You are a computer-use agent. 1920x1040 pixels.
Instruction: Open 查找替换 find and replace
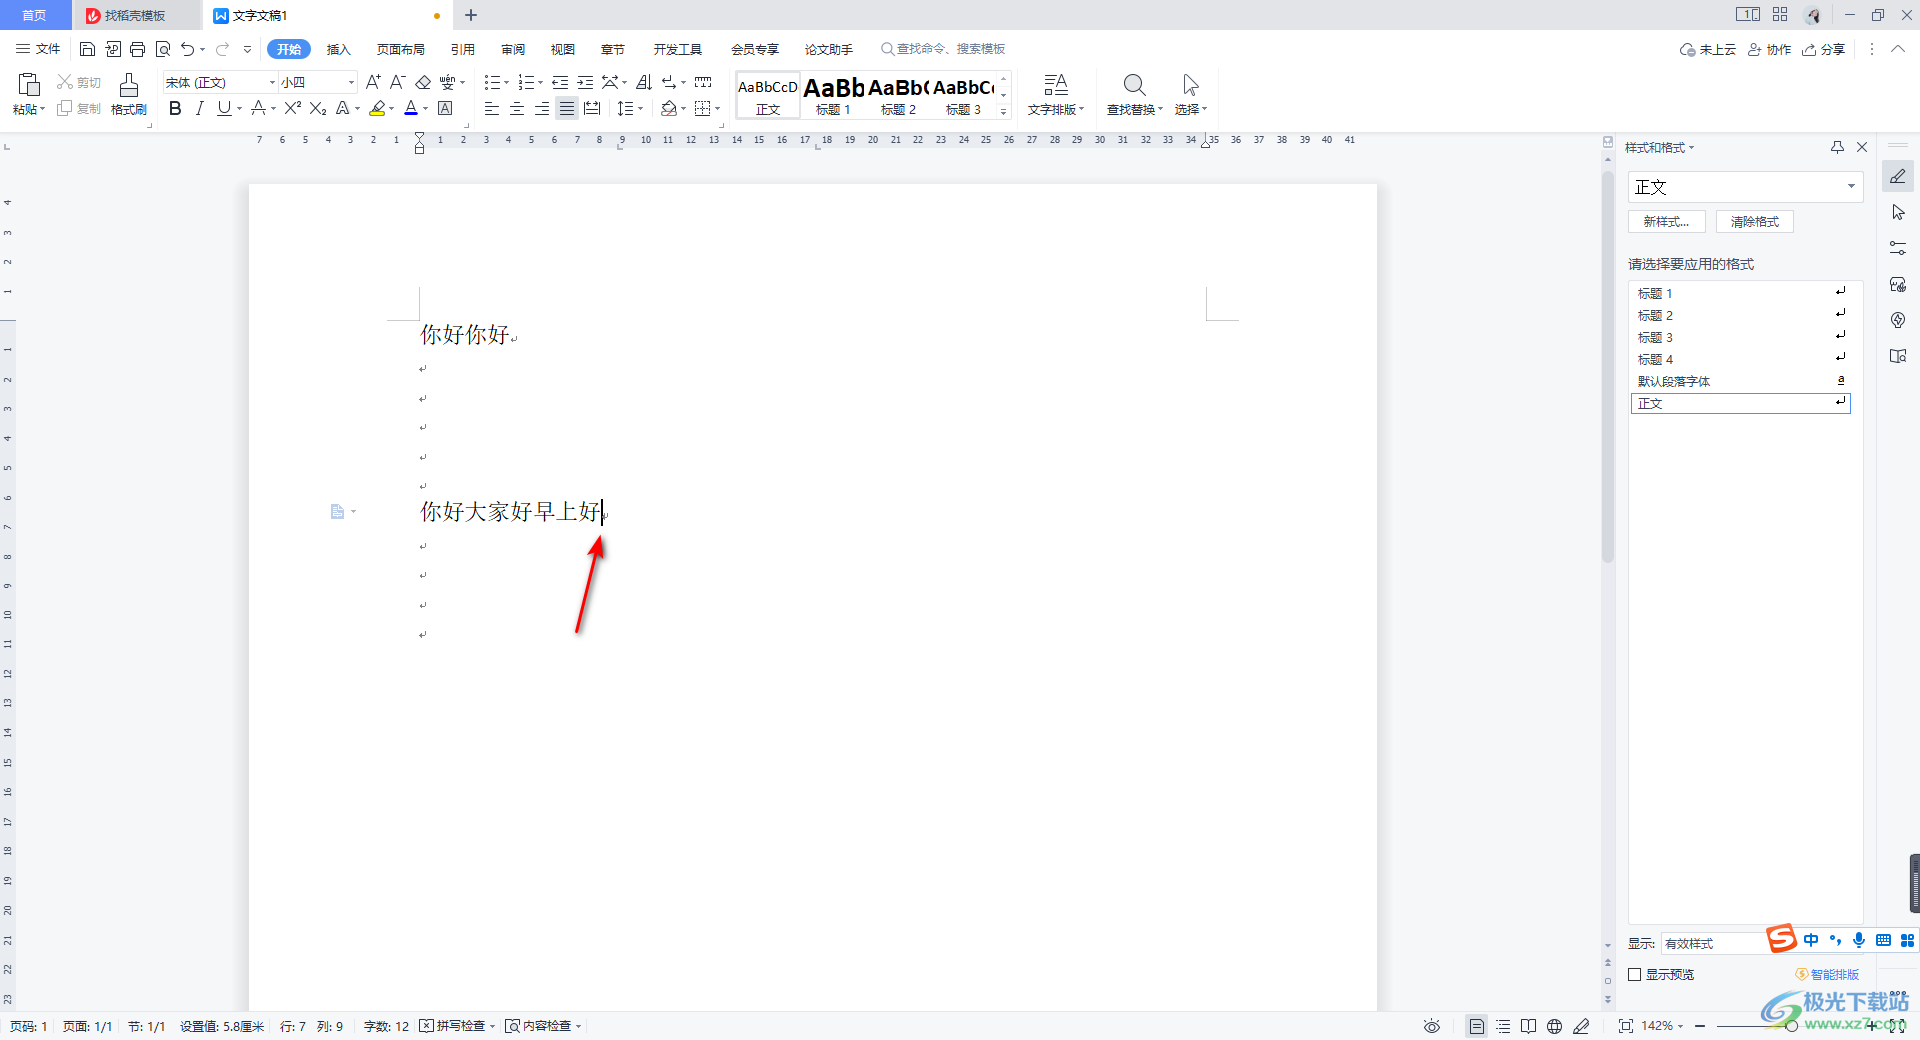click(1134, 95)
